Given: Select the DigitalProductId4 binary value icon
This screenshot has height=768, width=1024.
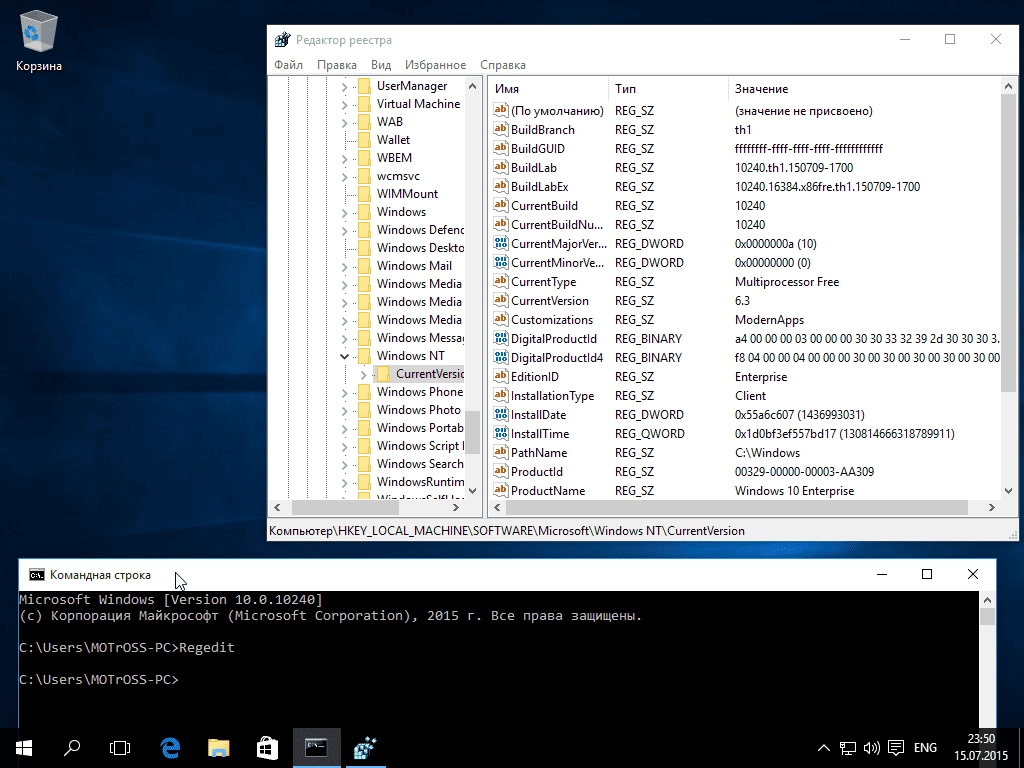Looking at the screenshot, I should click(x=501, y=357).
